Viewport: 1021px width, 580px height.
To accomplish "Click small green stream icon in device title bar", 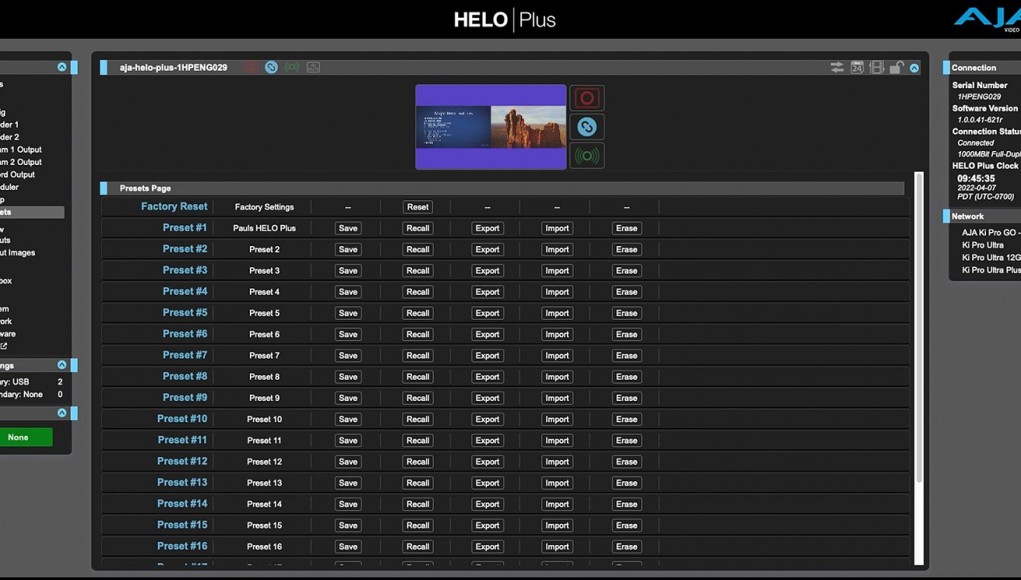I will pos(292,67).
